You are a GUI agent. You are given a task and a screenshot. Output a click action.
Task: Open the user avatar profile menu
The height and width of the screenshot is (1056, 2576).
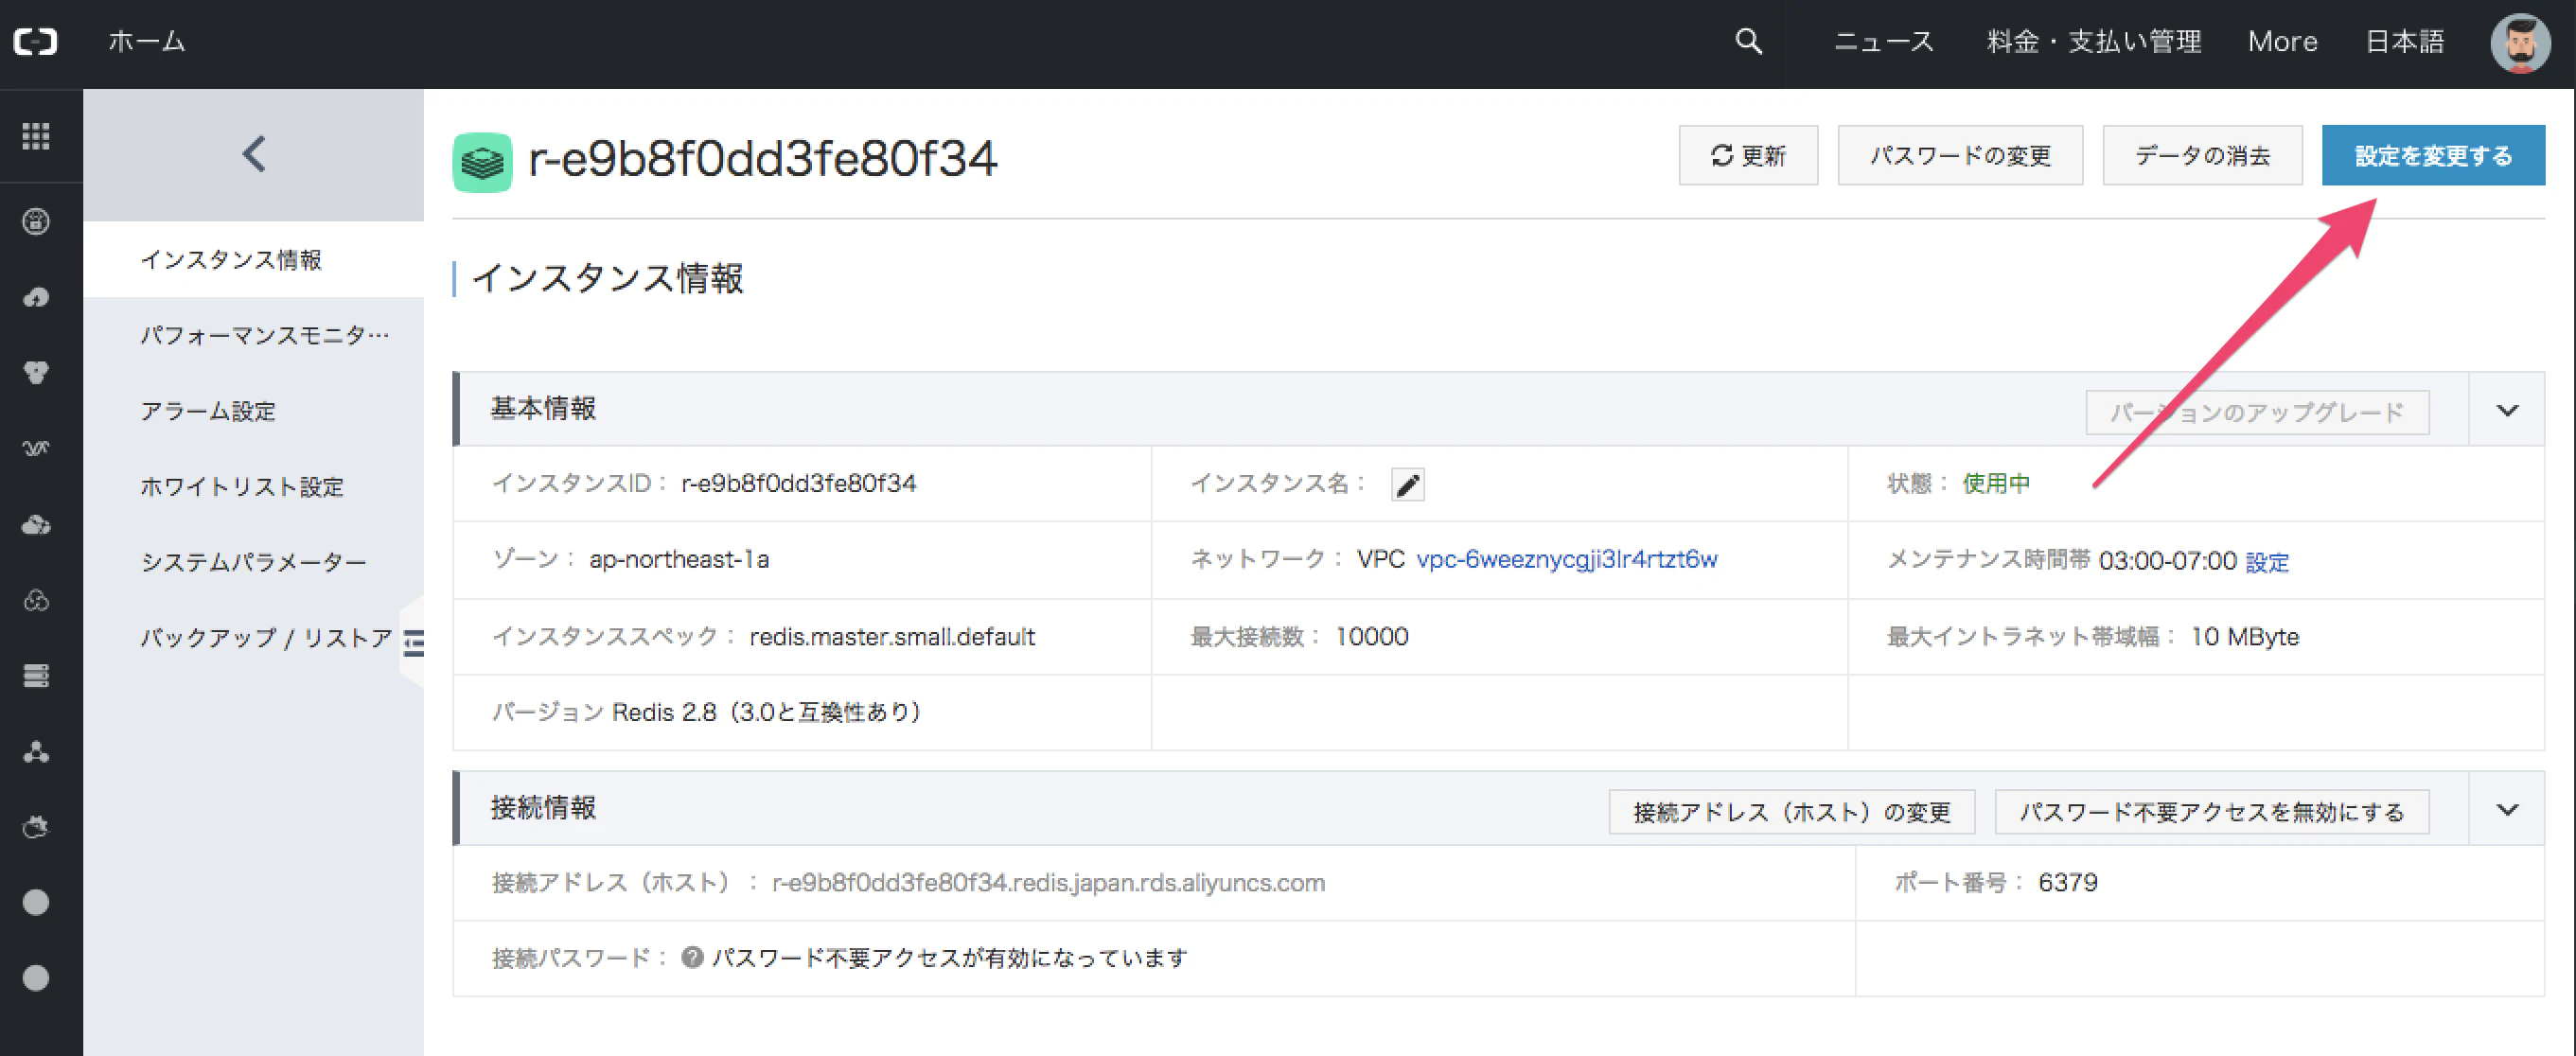pos(2519,42)
